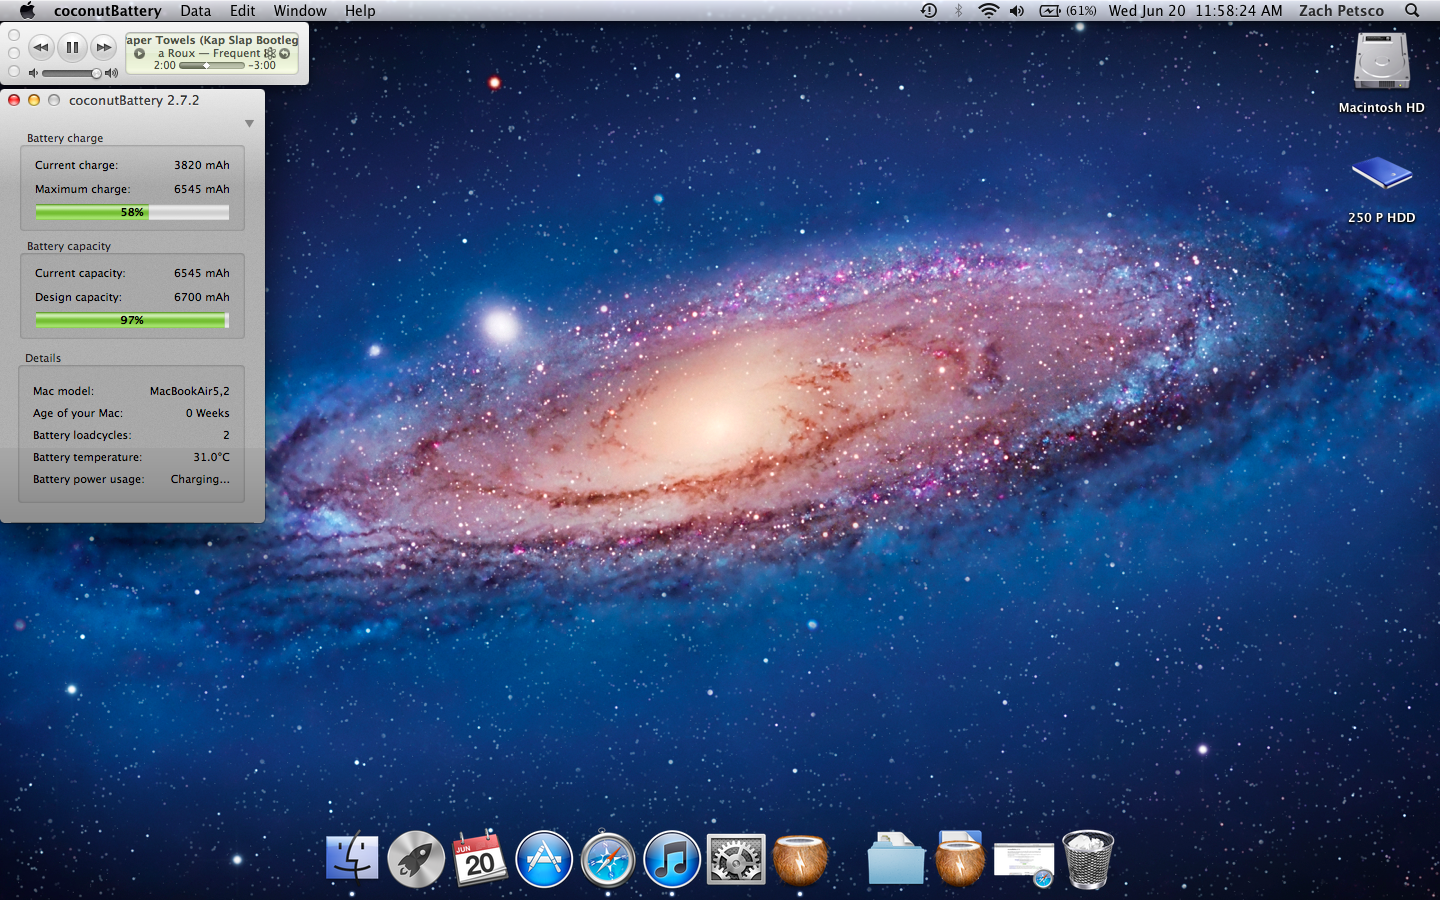Open the Trash in the Dock
This screenshot has height=900, width=1440.
(x=1088, y=859)
